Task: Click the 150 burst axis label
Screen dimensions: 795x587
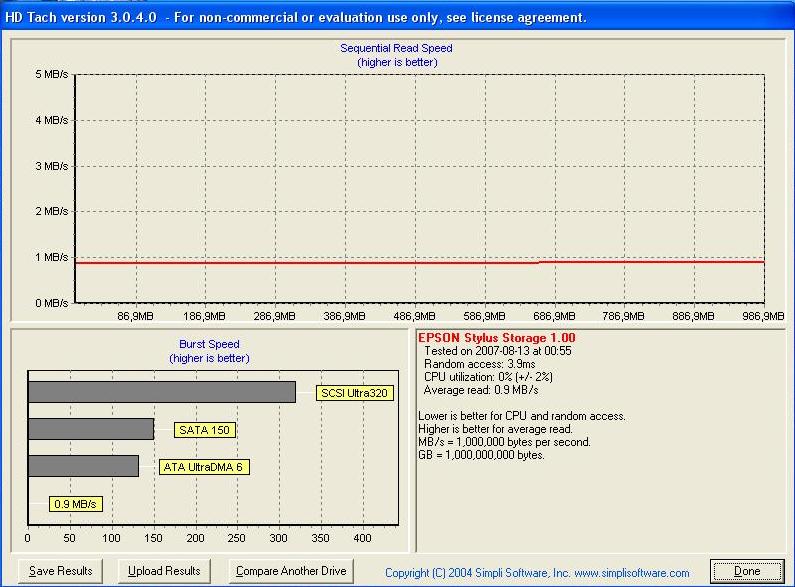Action: [153, 538]
